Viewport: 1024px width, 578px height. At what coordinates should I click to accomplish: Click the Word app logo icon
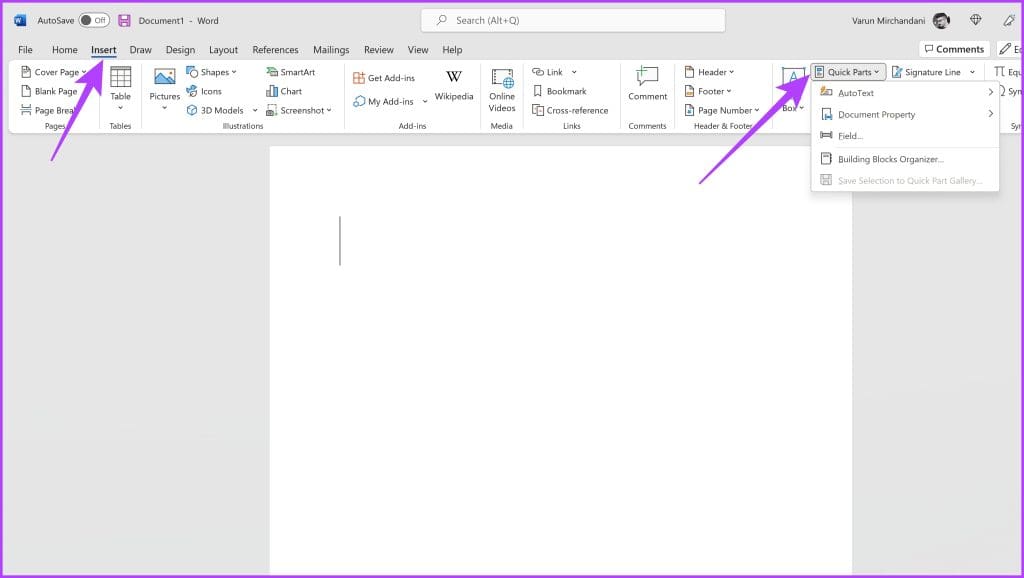pyautogui.click(x=20, y=20)
